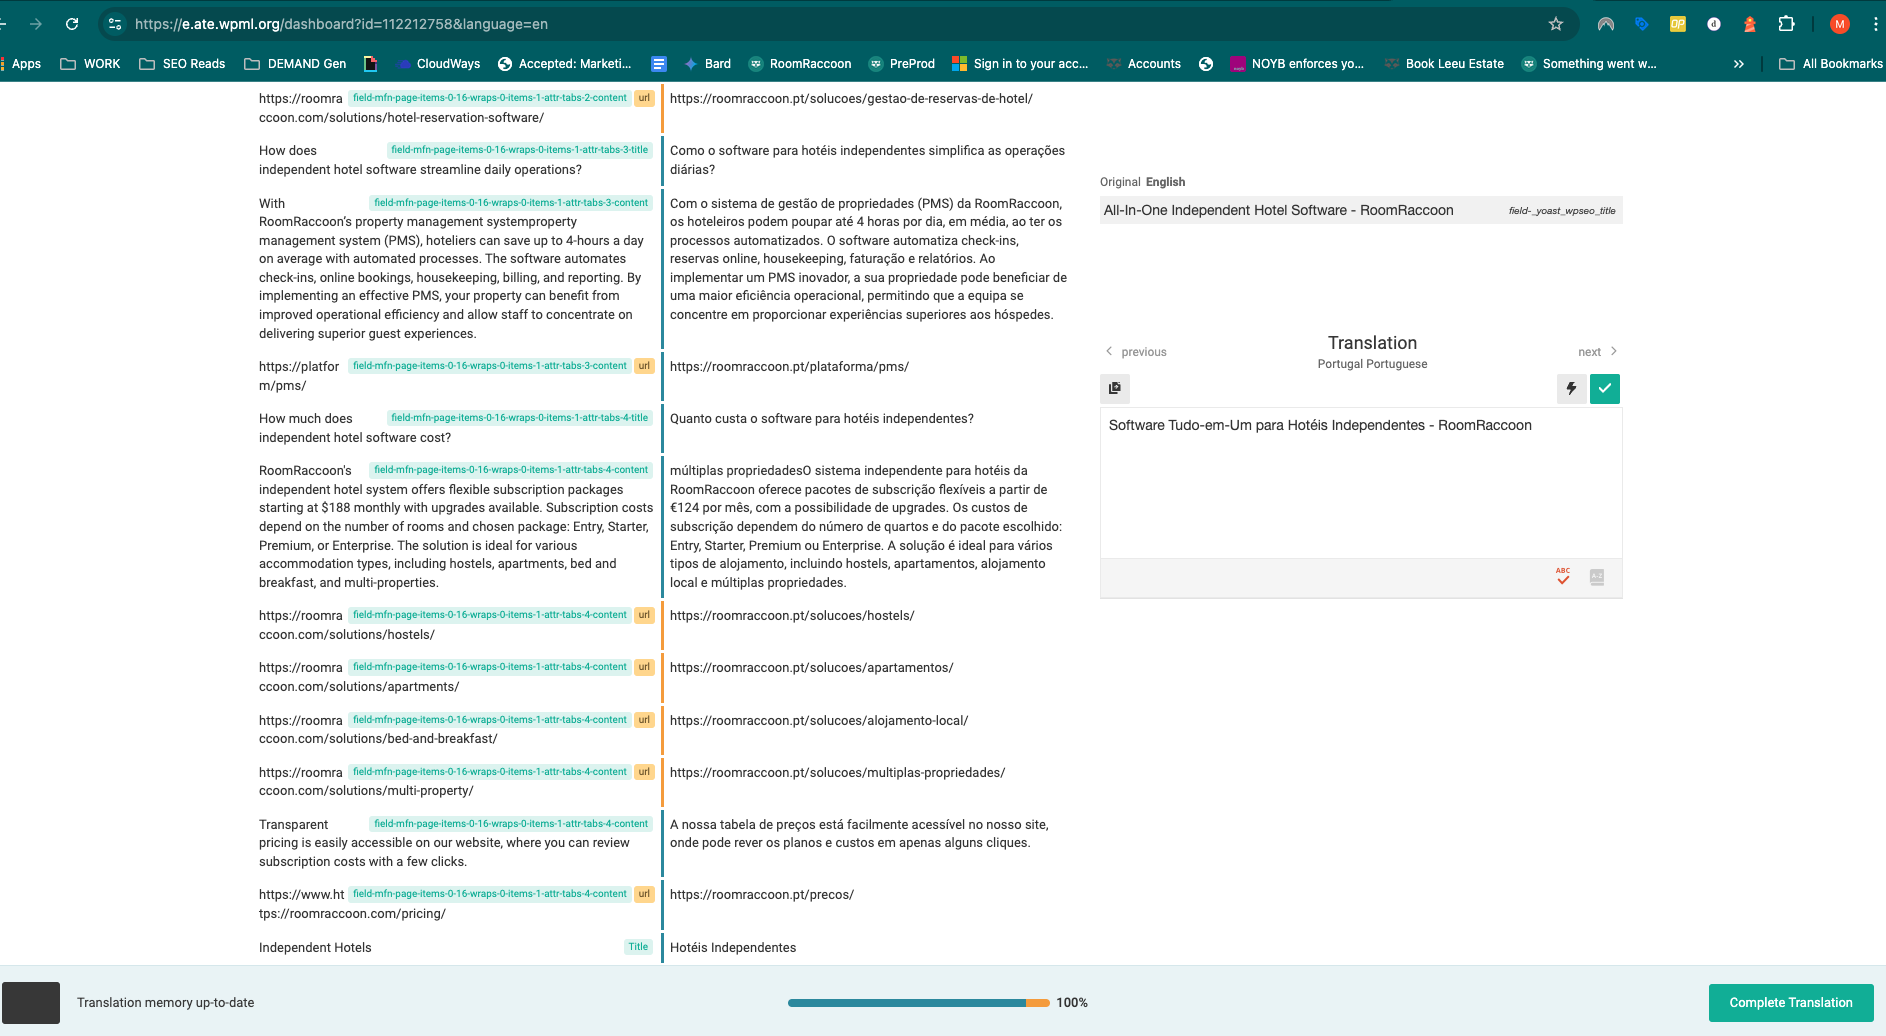Open red document bookmark icon after DEMAND Gen

click(371, 64)
